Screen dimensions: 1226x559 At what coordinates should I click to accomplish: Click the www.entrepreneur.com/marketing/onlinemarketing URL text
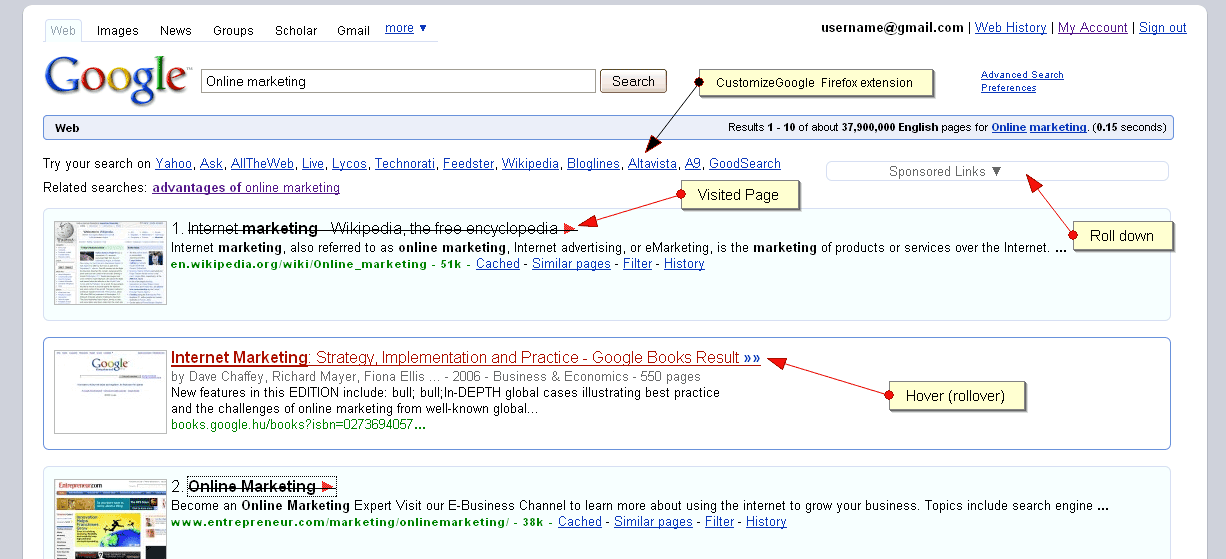(340, 522)
